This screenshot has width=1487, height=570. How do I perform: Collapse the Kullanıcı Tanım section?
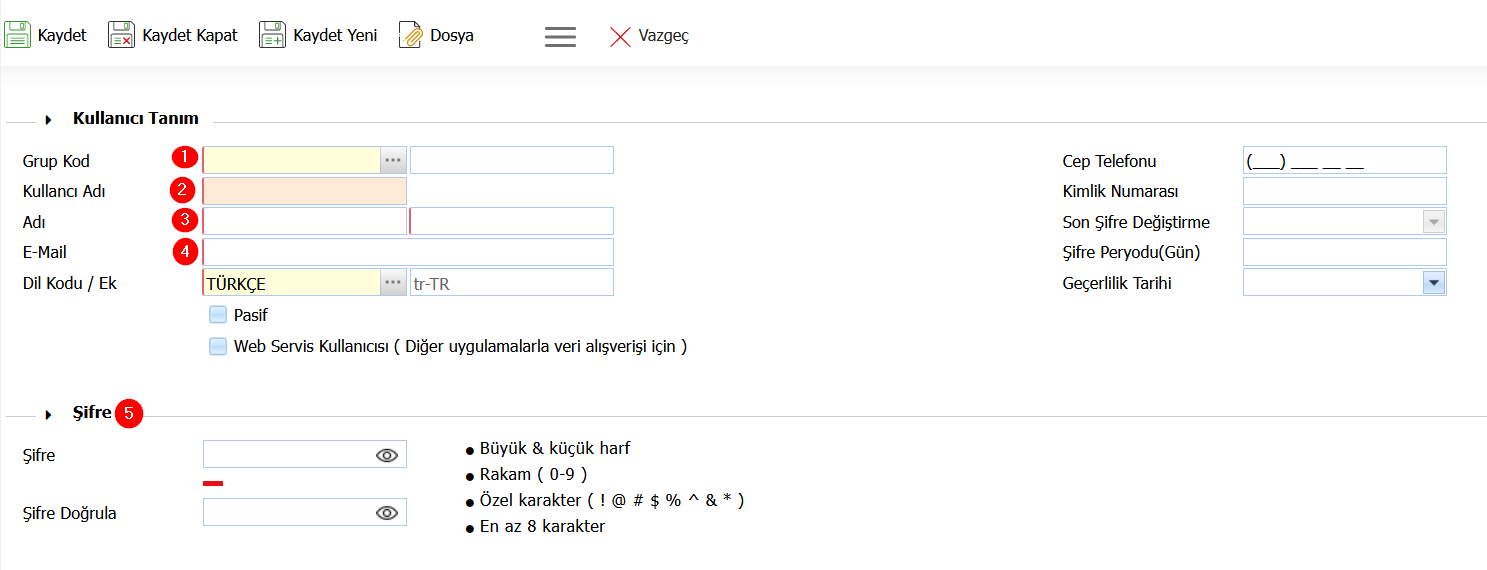tap(49, 120)
